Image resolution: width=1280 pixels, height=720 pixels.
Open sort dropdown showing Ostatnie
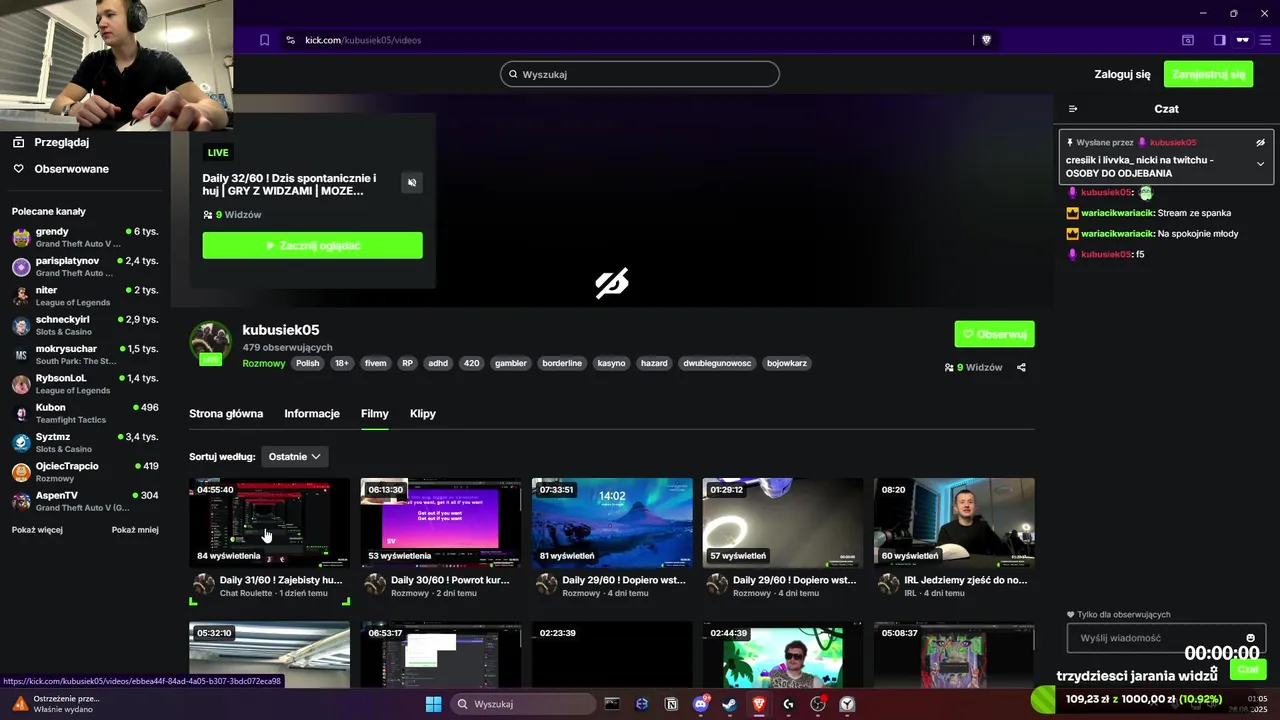[294, 457]
